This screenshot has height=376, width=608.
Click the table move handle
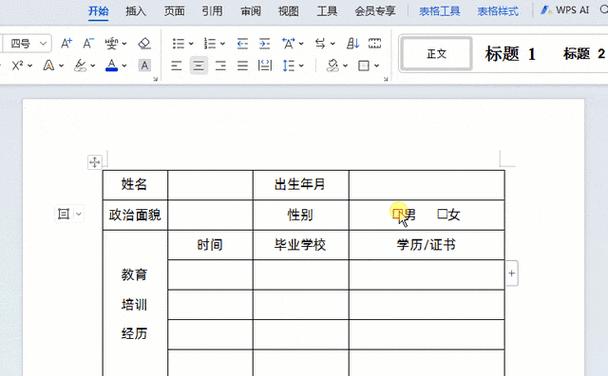(x=95, y=162)
